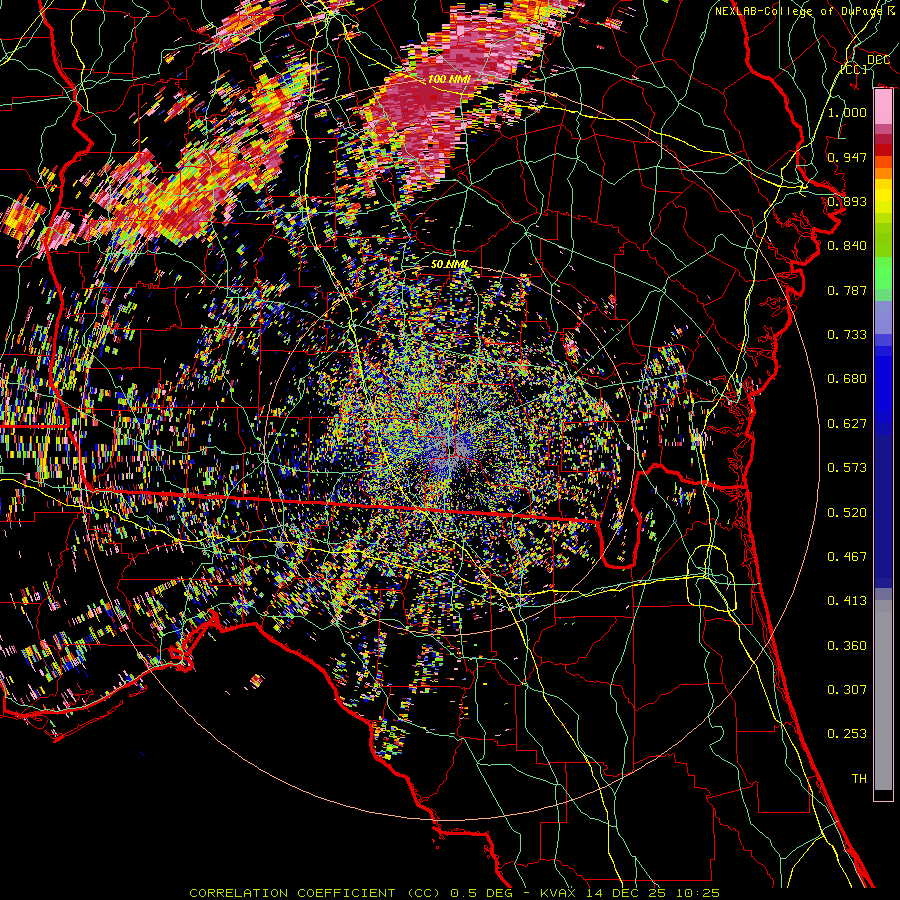Click the 0.253 legend value

pos(847,734)
